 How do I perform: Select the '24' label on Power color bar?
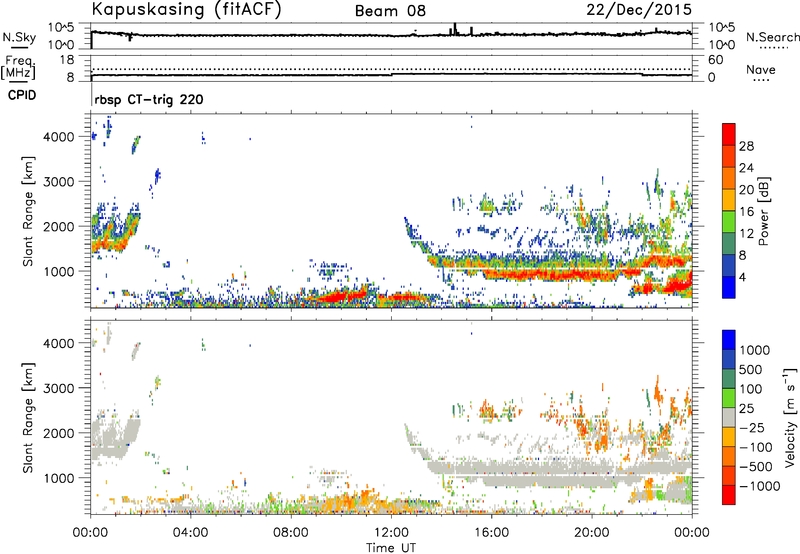point(746,168)
